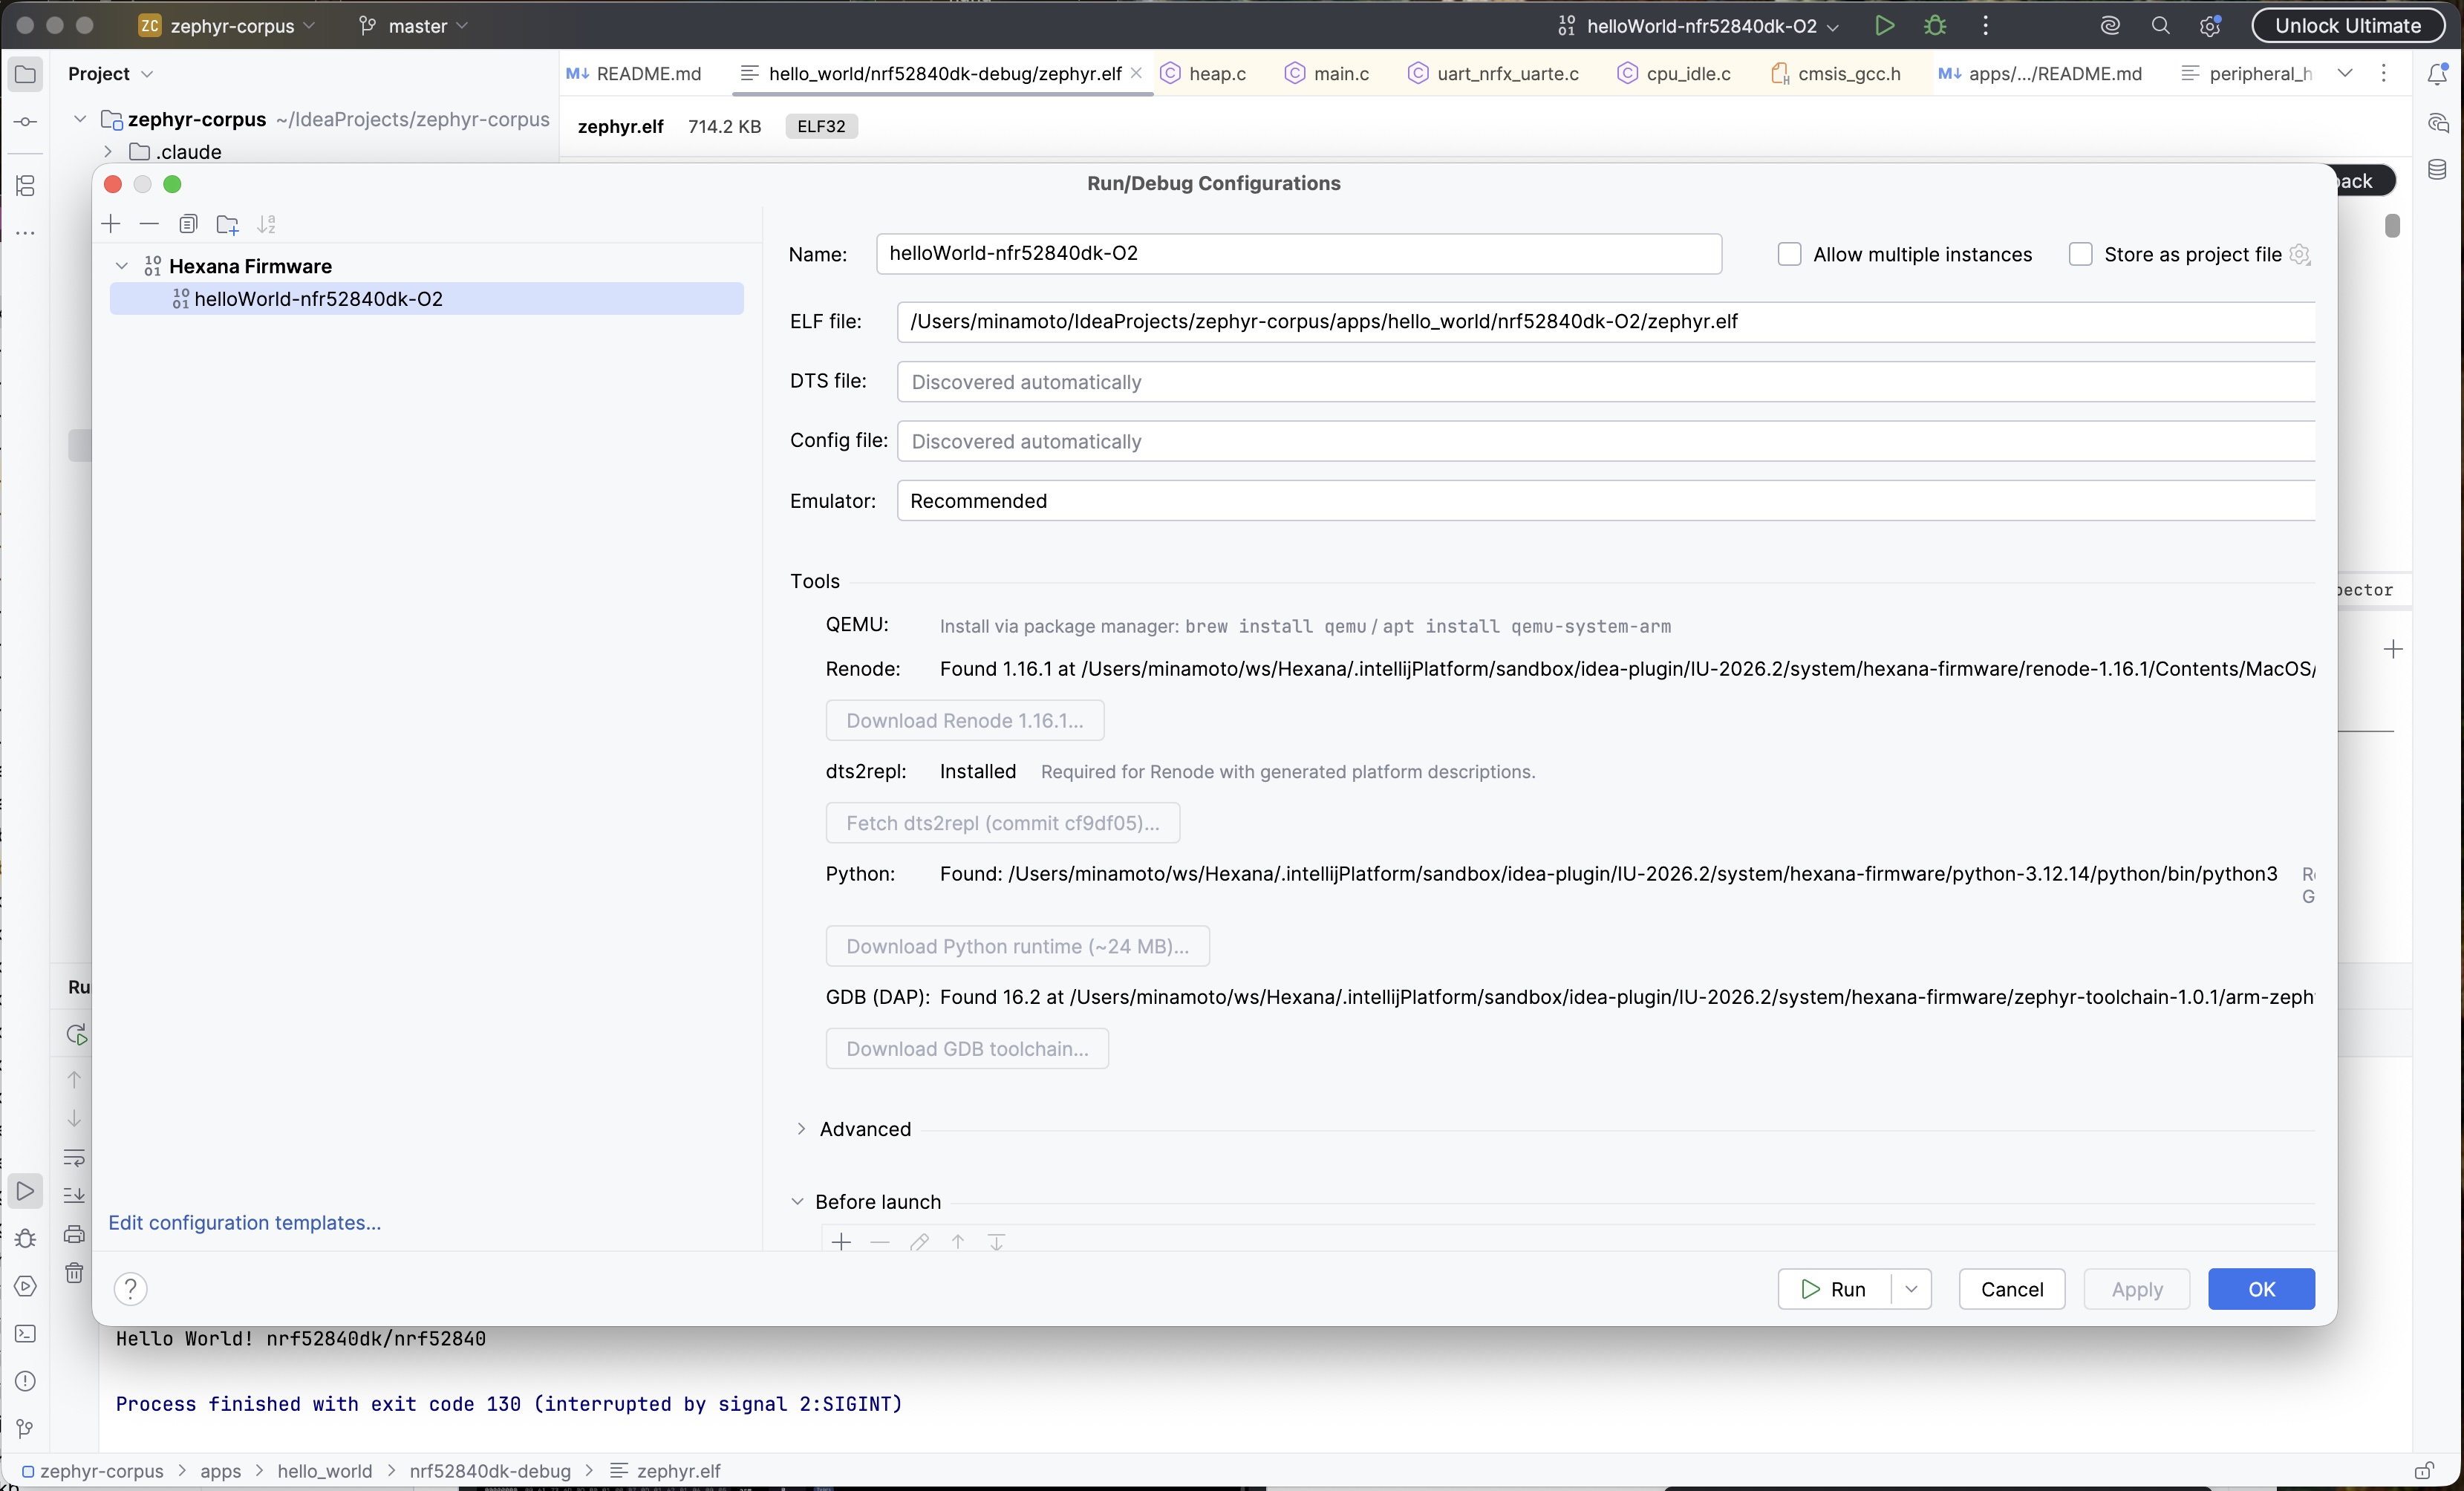
Task: Open Search Everywhere magnifier icon
Action: click(2160, 26)
